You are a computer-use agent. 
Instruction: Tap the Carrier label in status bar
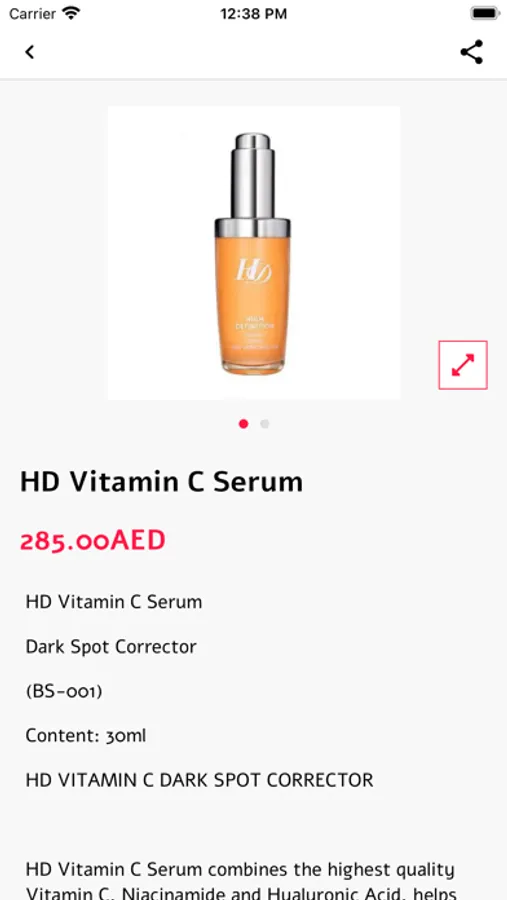click(32, 14)
